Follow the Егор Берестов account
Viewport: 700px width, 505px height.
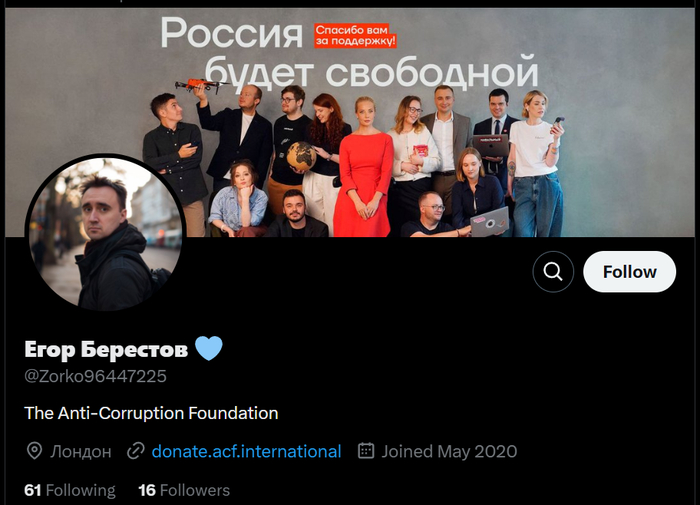pos(629,271)
